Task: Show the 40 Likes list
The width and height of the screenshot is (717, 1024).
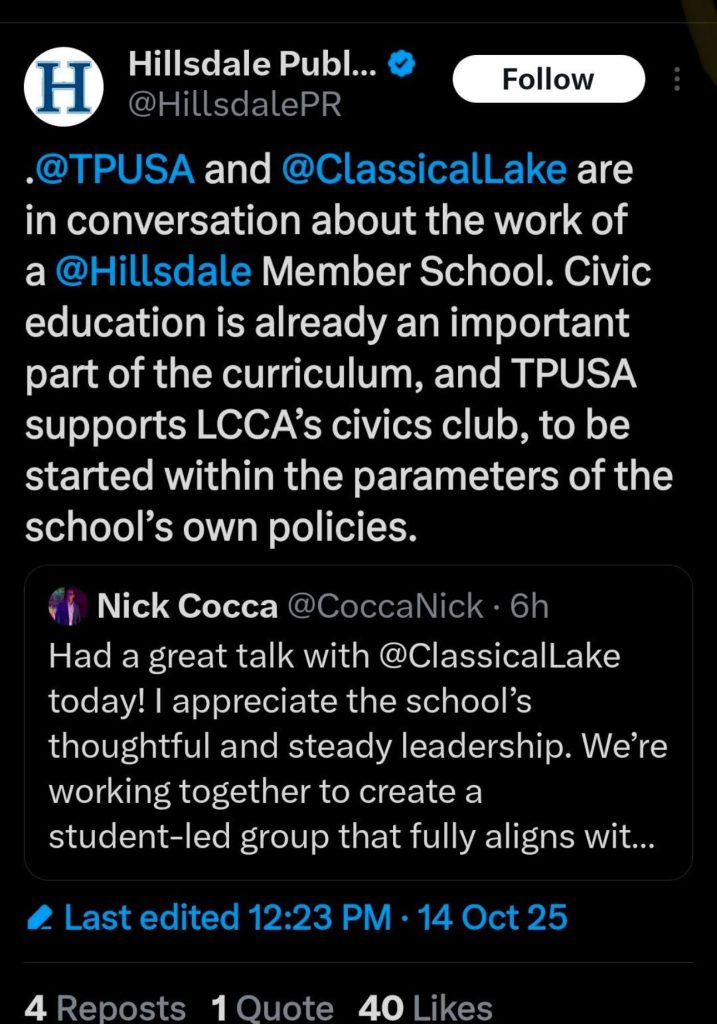Action: (425, 1007)
